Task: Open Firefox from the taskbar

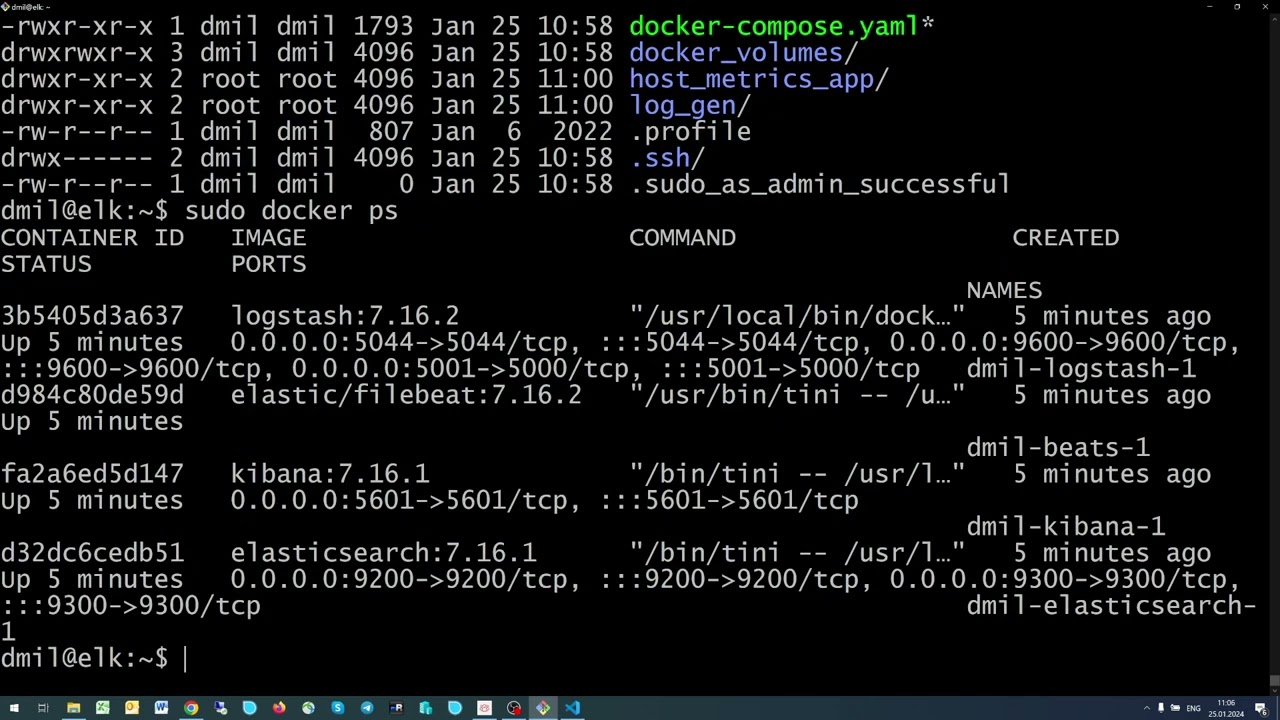Action: pos(279,708)
